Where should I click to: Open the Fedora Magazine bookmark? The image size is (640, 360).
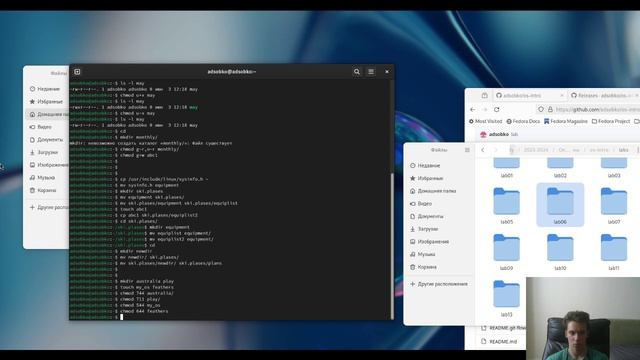pos(566,121)
